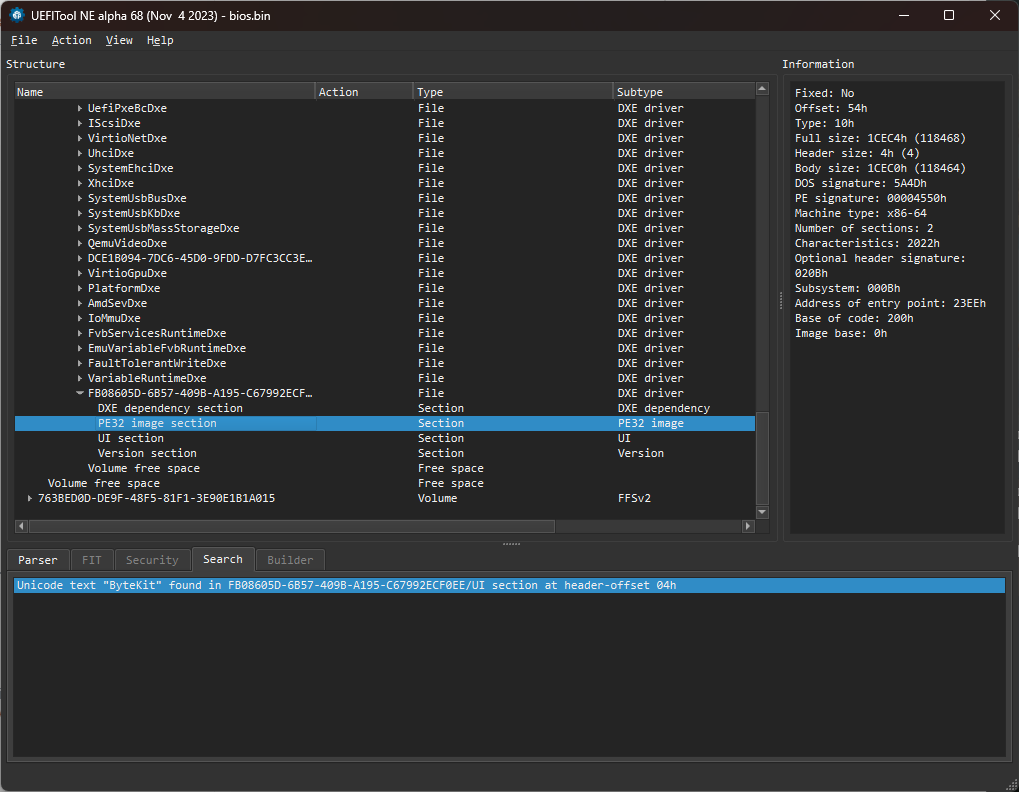Select the XhciDxe file entry
Viewport: 1019px width, 792px height.
tap(110, 183)
